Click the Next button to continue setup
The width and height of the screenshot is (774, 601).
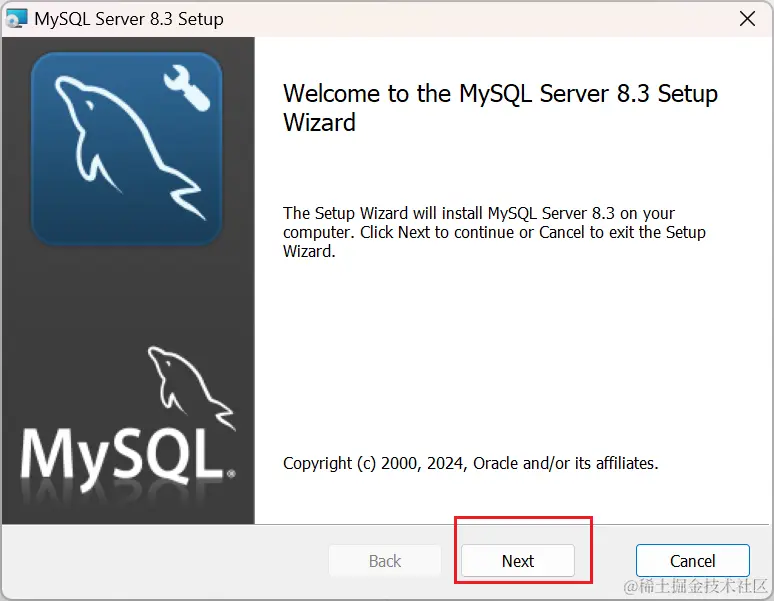(x=518, y=561)
